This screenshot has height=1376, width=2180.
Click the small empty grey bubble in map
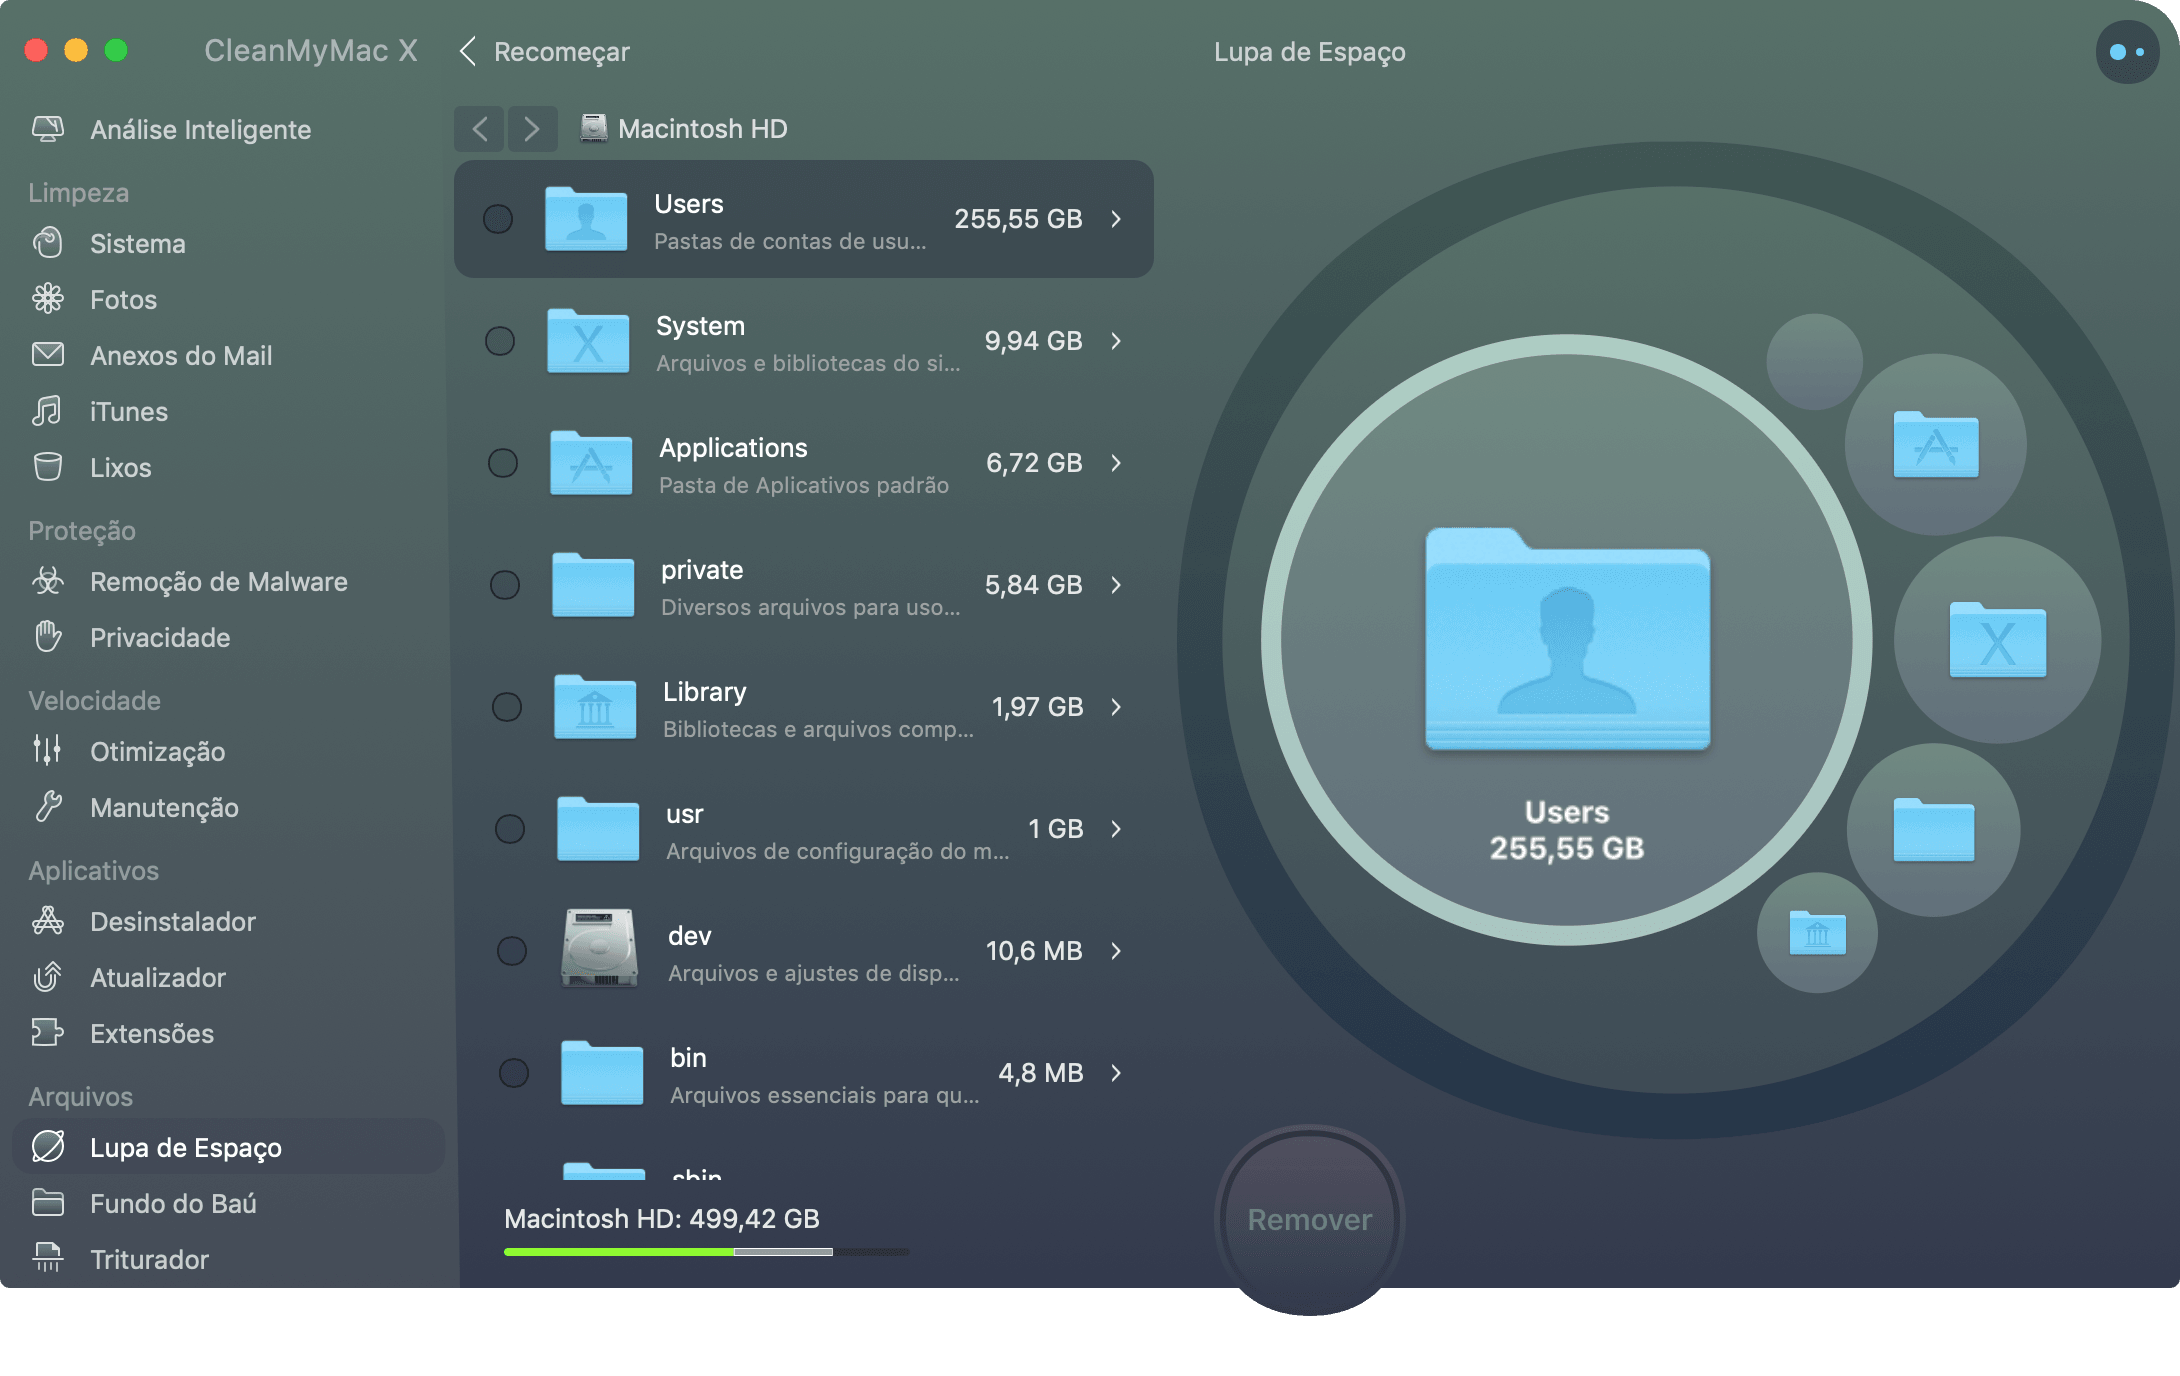point(1814,362)
